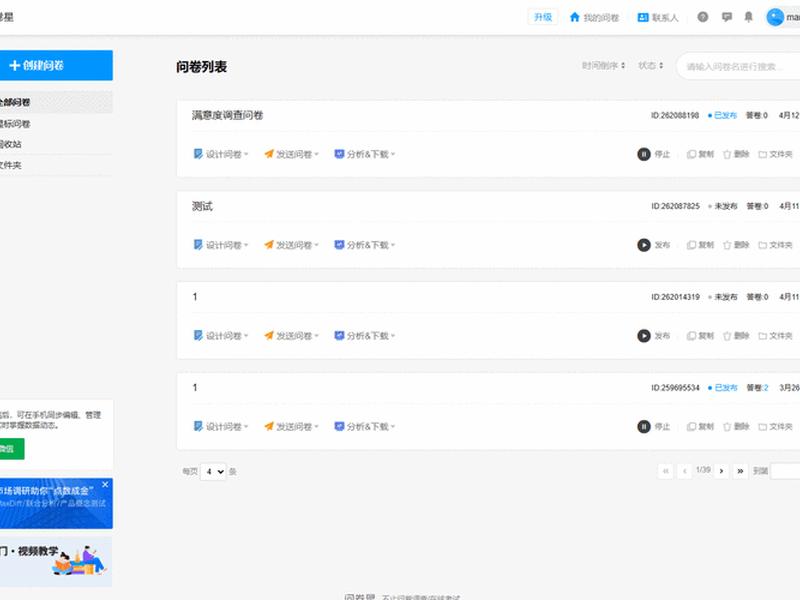800x600 pixels.
Task: Go to 我的问卷 home link
Action: click(x=594, y=18)
